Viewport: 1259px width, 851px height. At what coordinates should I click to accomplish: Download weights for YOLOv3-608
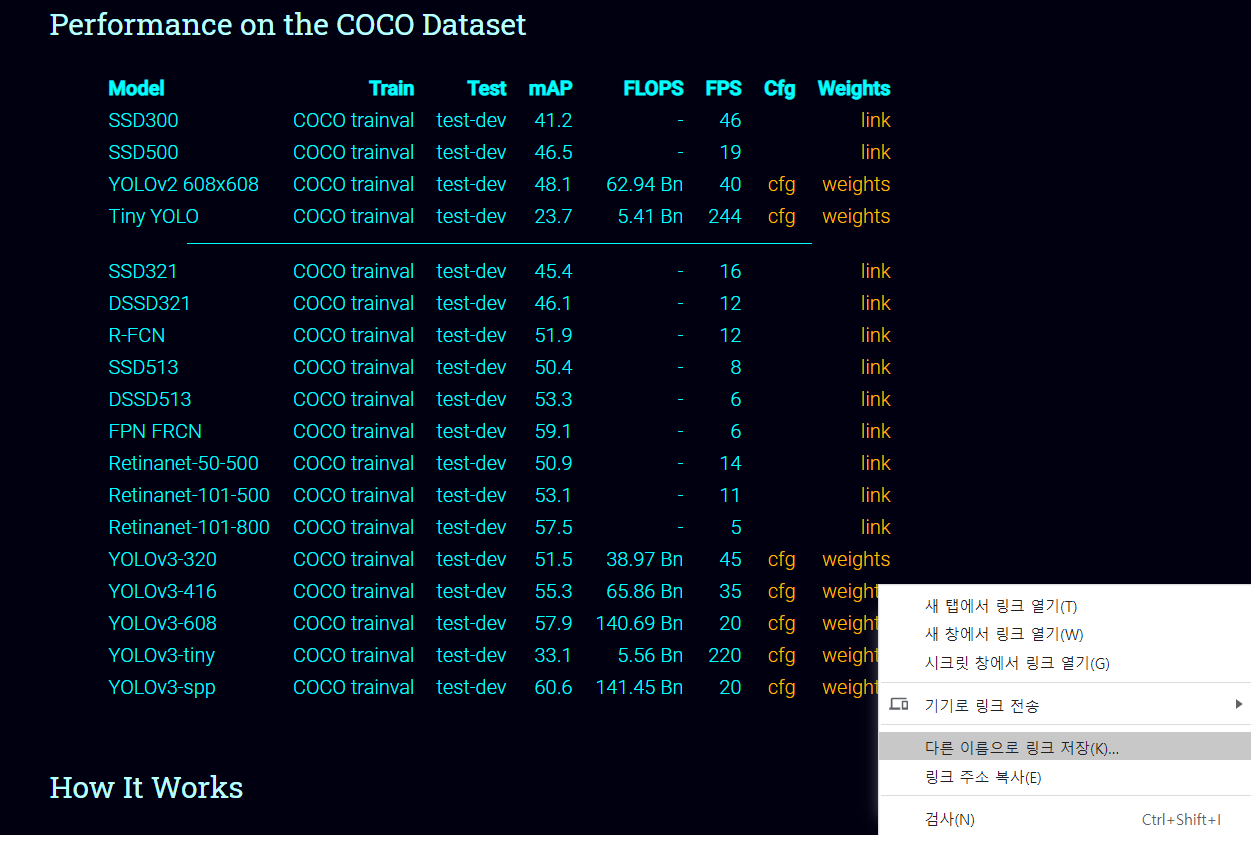coord(850,623)
